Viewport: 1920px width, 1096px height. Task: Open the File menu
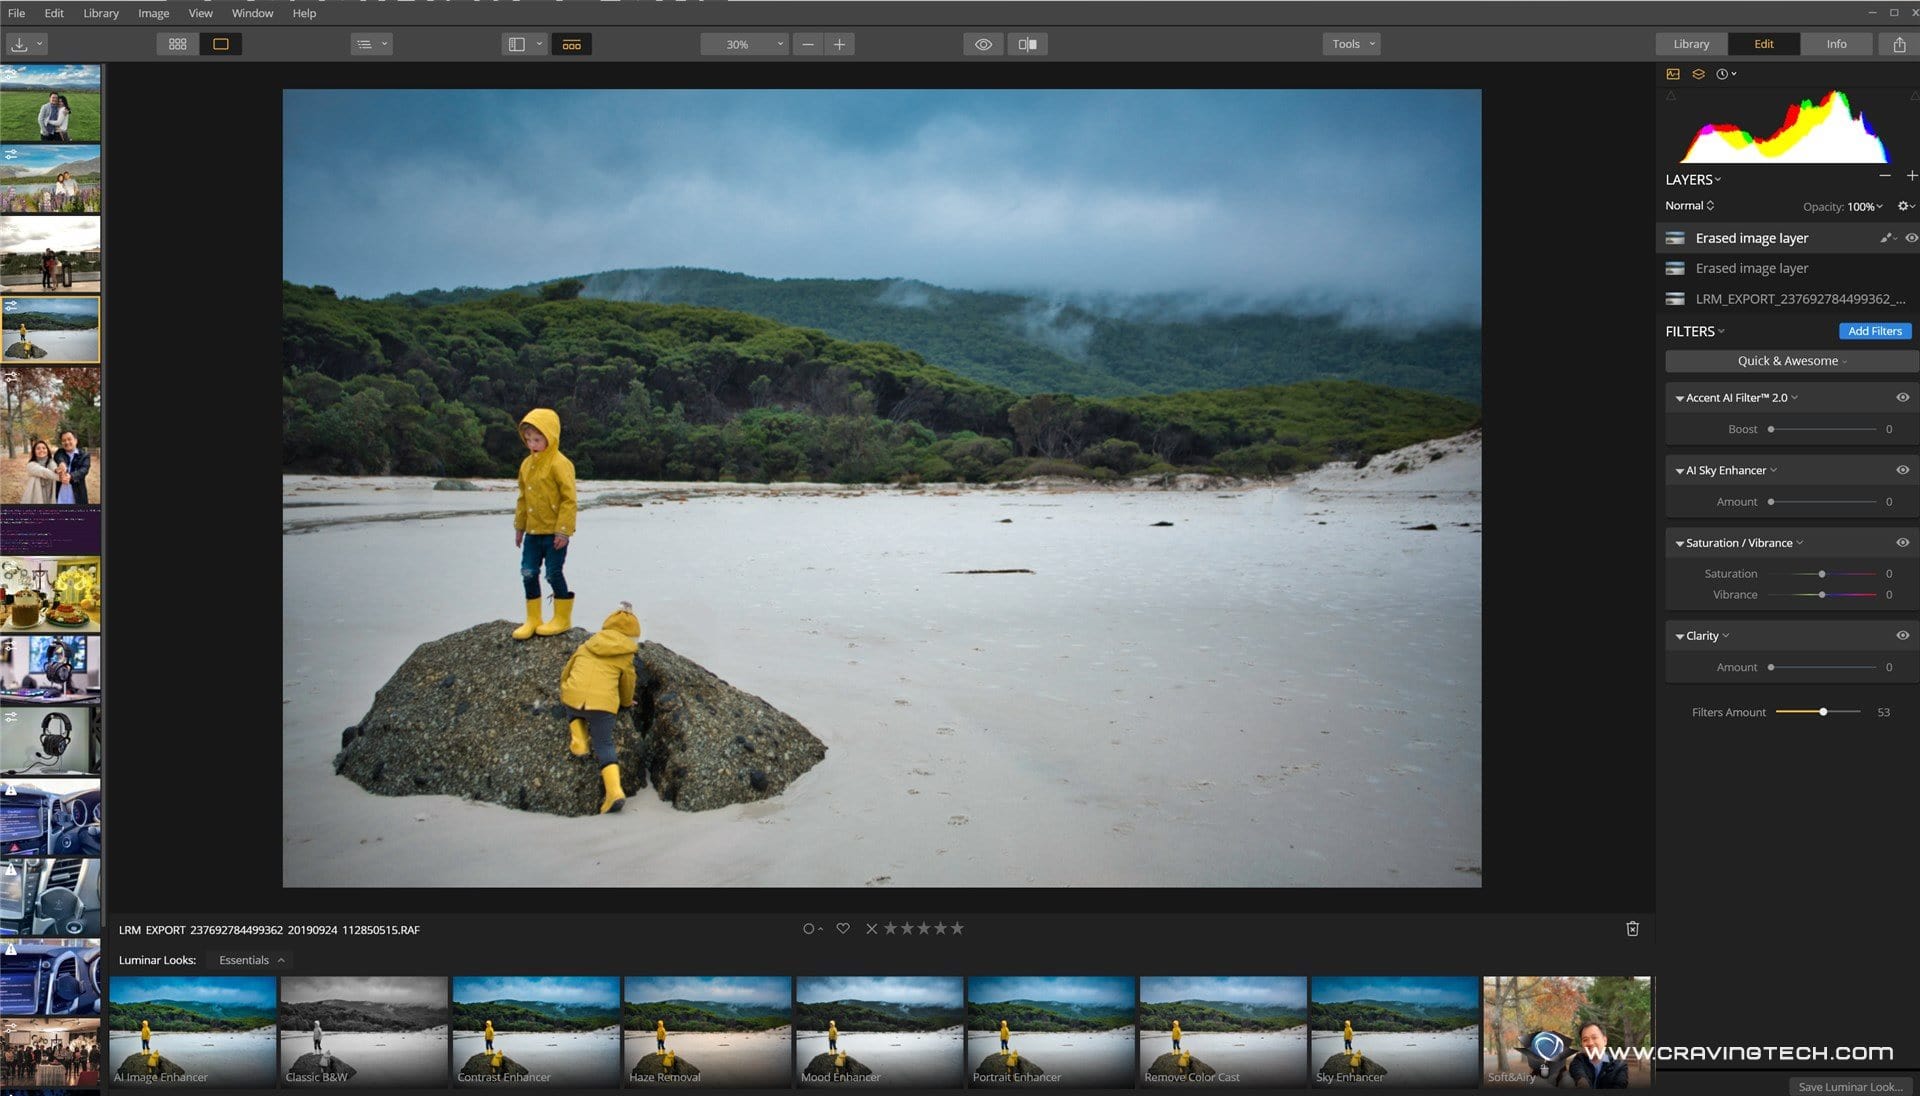pos(16,13)
